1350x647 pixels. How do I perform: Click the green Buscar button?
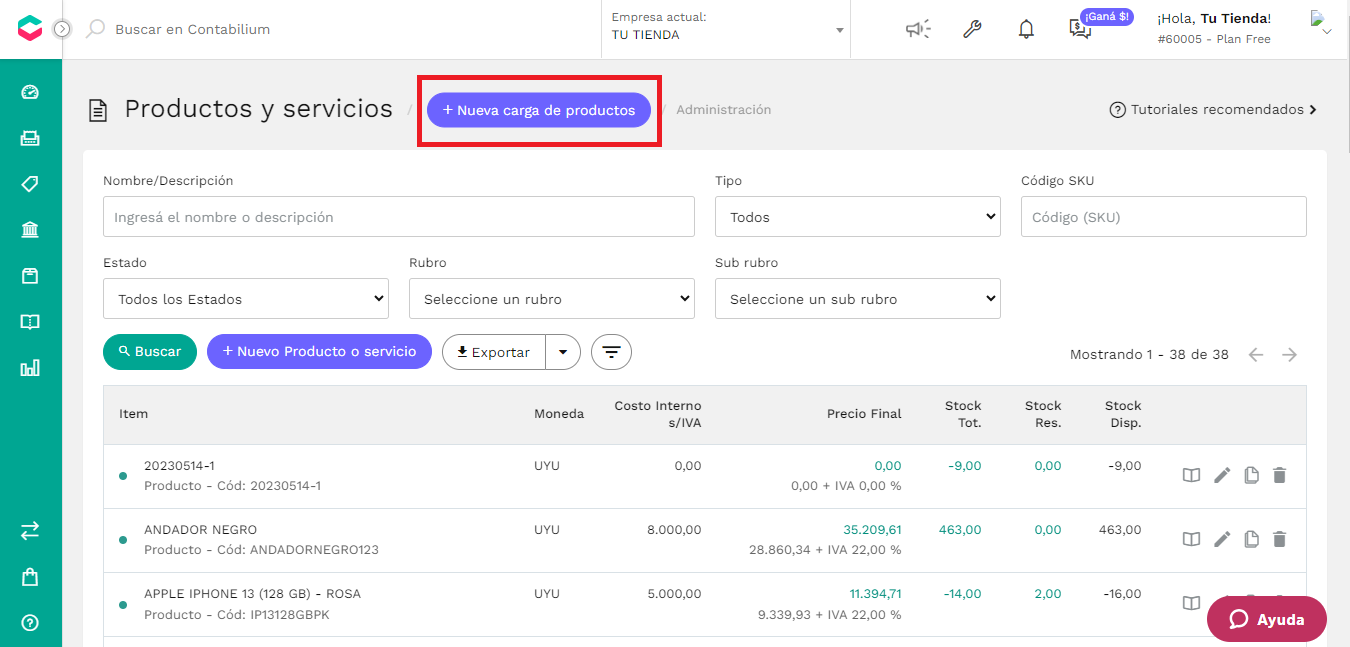(x=150, y=352)
